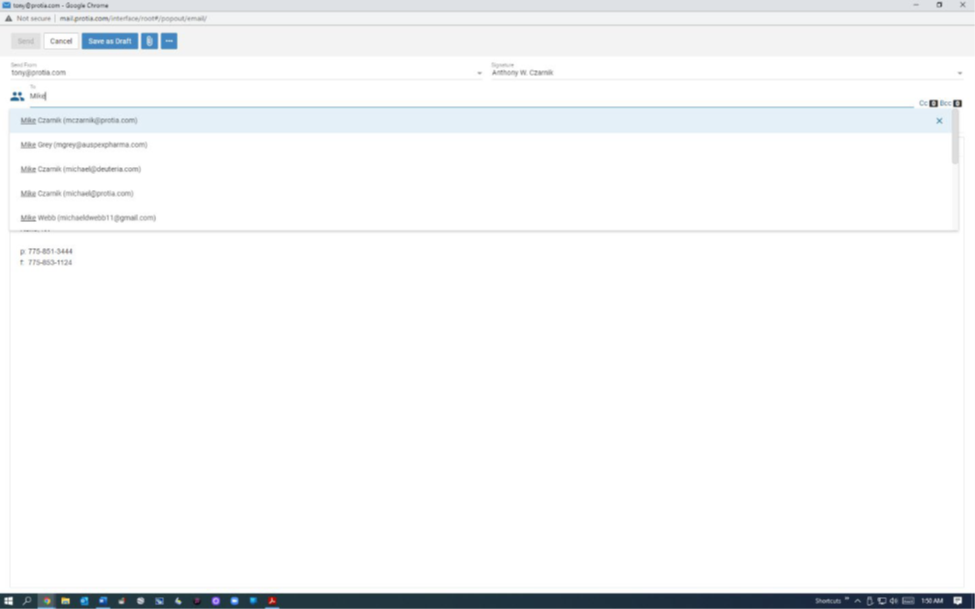Screen dimensions: 975x609
Task: Click the attach file paperclip icon
Action: (149, 41)
